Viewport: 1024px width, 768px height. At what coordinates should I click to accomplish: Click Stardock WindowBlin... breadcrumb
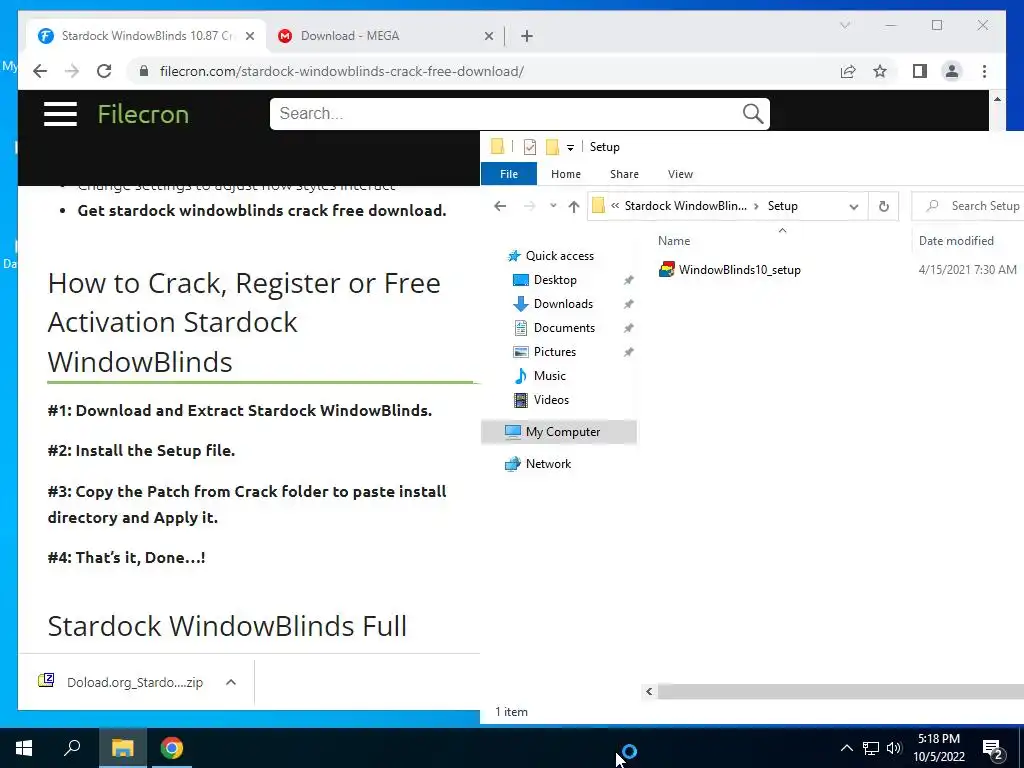coord(686,206)
